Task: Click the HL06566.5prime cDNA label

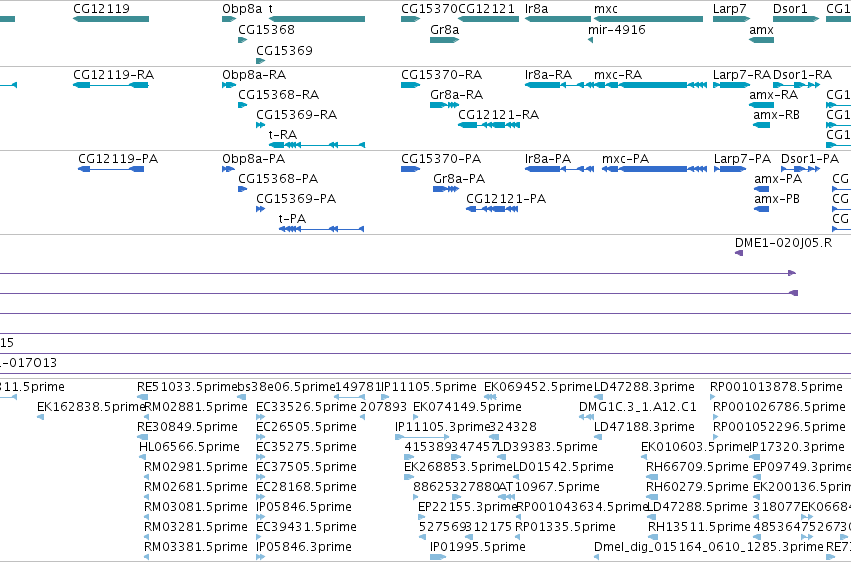Action: pos(189,446)
